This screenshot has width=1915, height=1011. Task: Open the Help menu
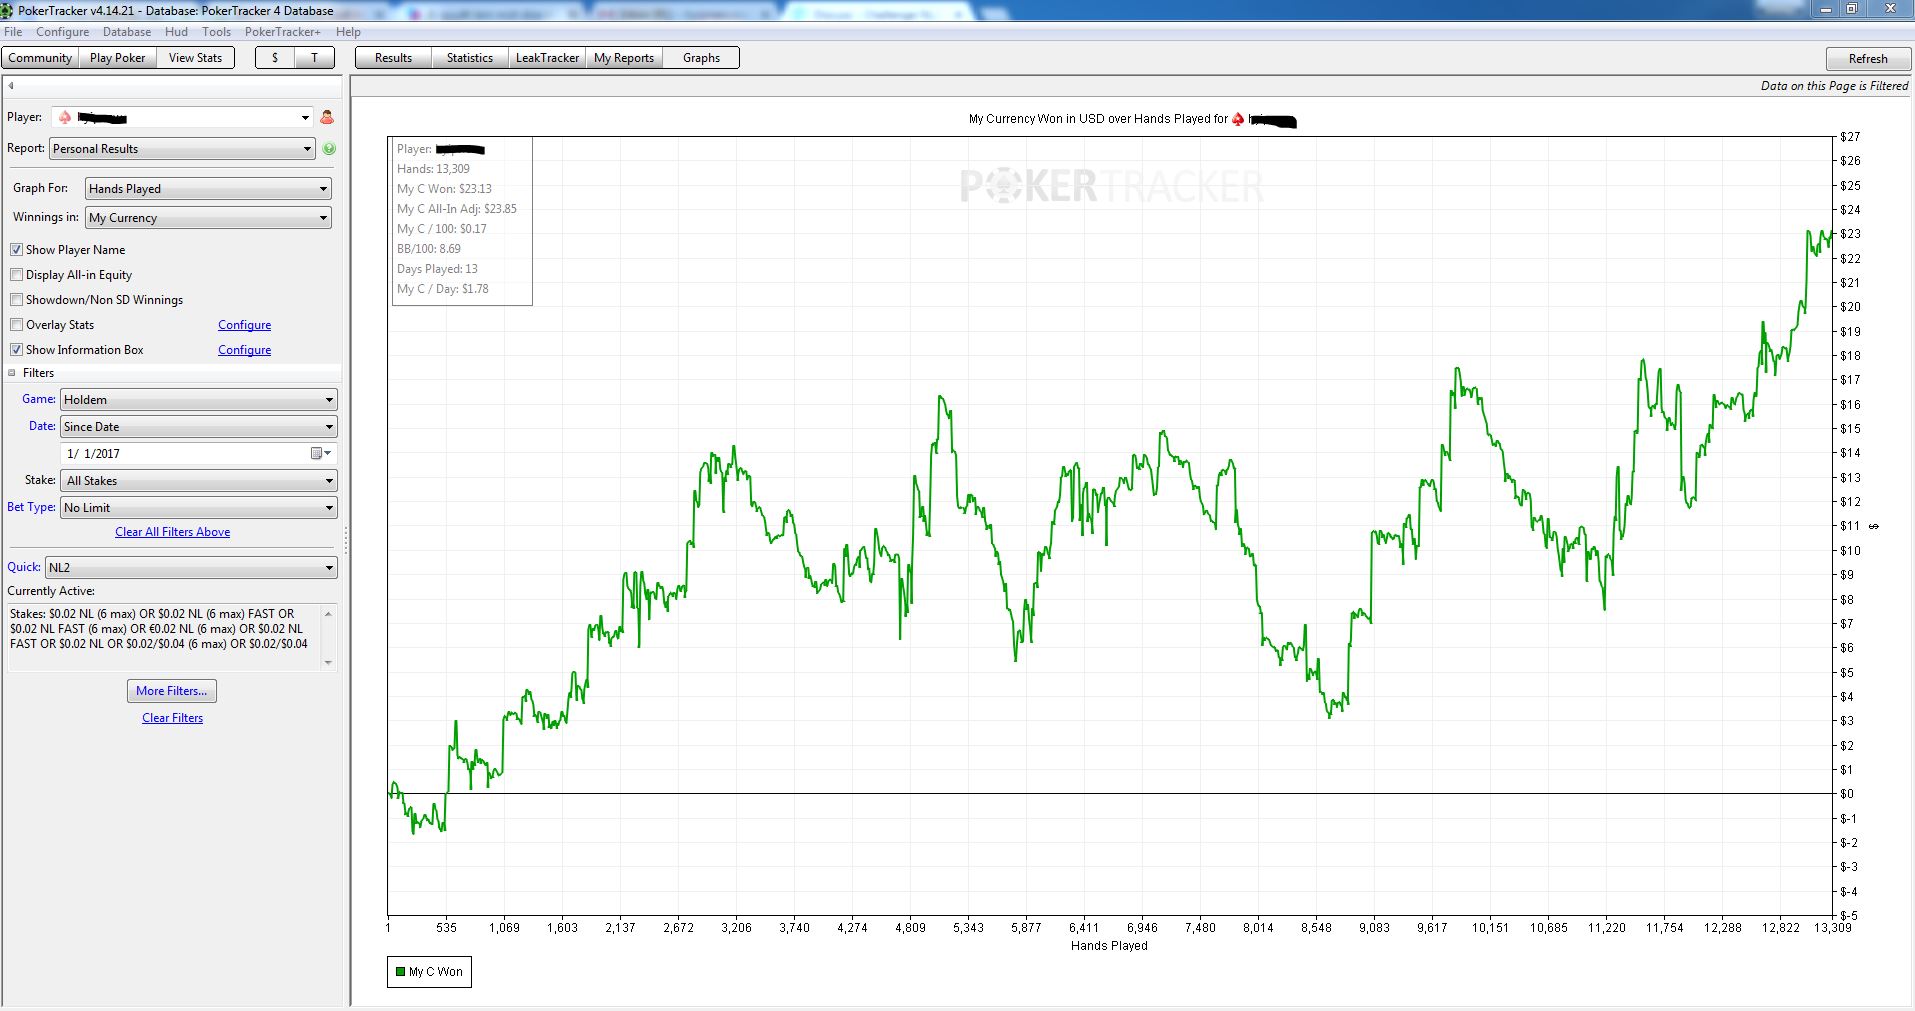348,32
